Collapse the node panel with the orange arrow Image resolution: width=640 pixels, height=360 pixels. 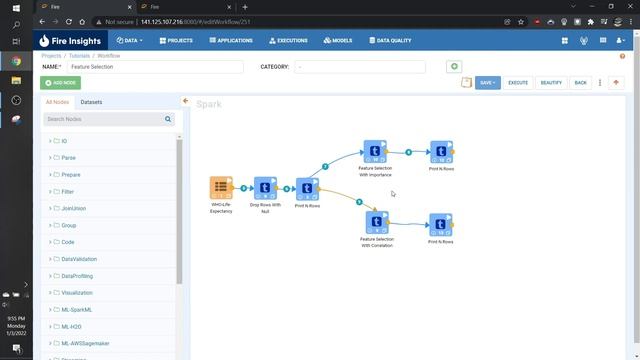pyautogui.click(x=185, y=101)
